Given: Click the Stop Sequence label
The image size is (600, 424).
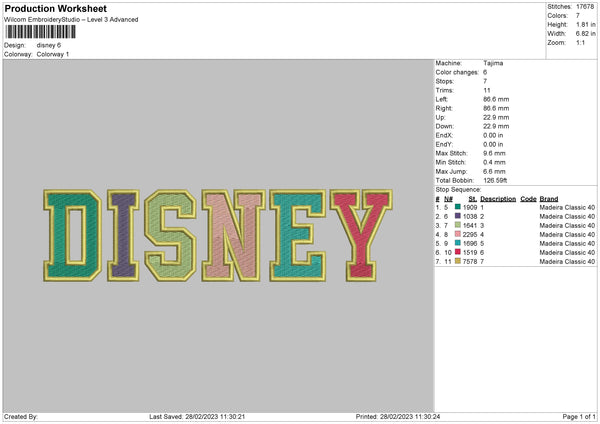Looking at the screenshot, I should coord(458,190).
